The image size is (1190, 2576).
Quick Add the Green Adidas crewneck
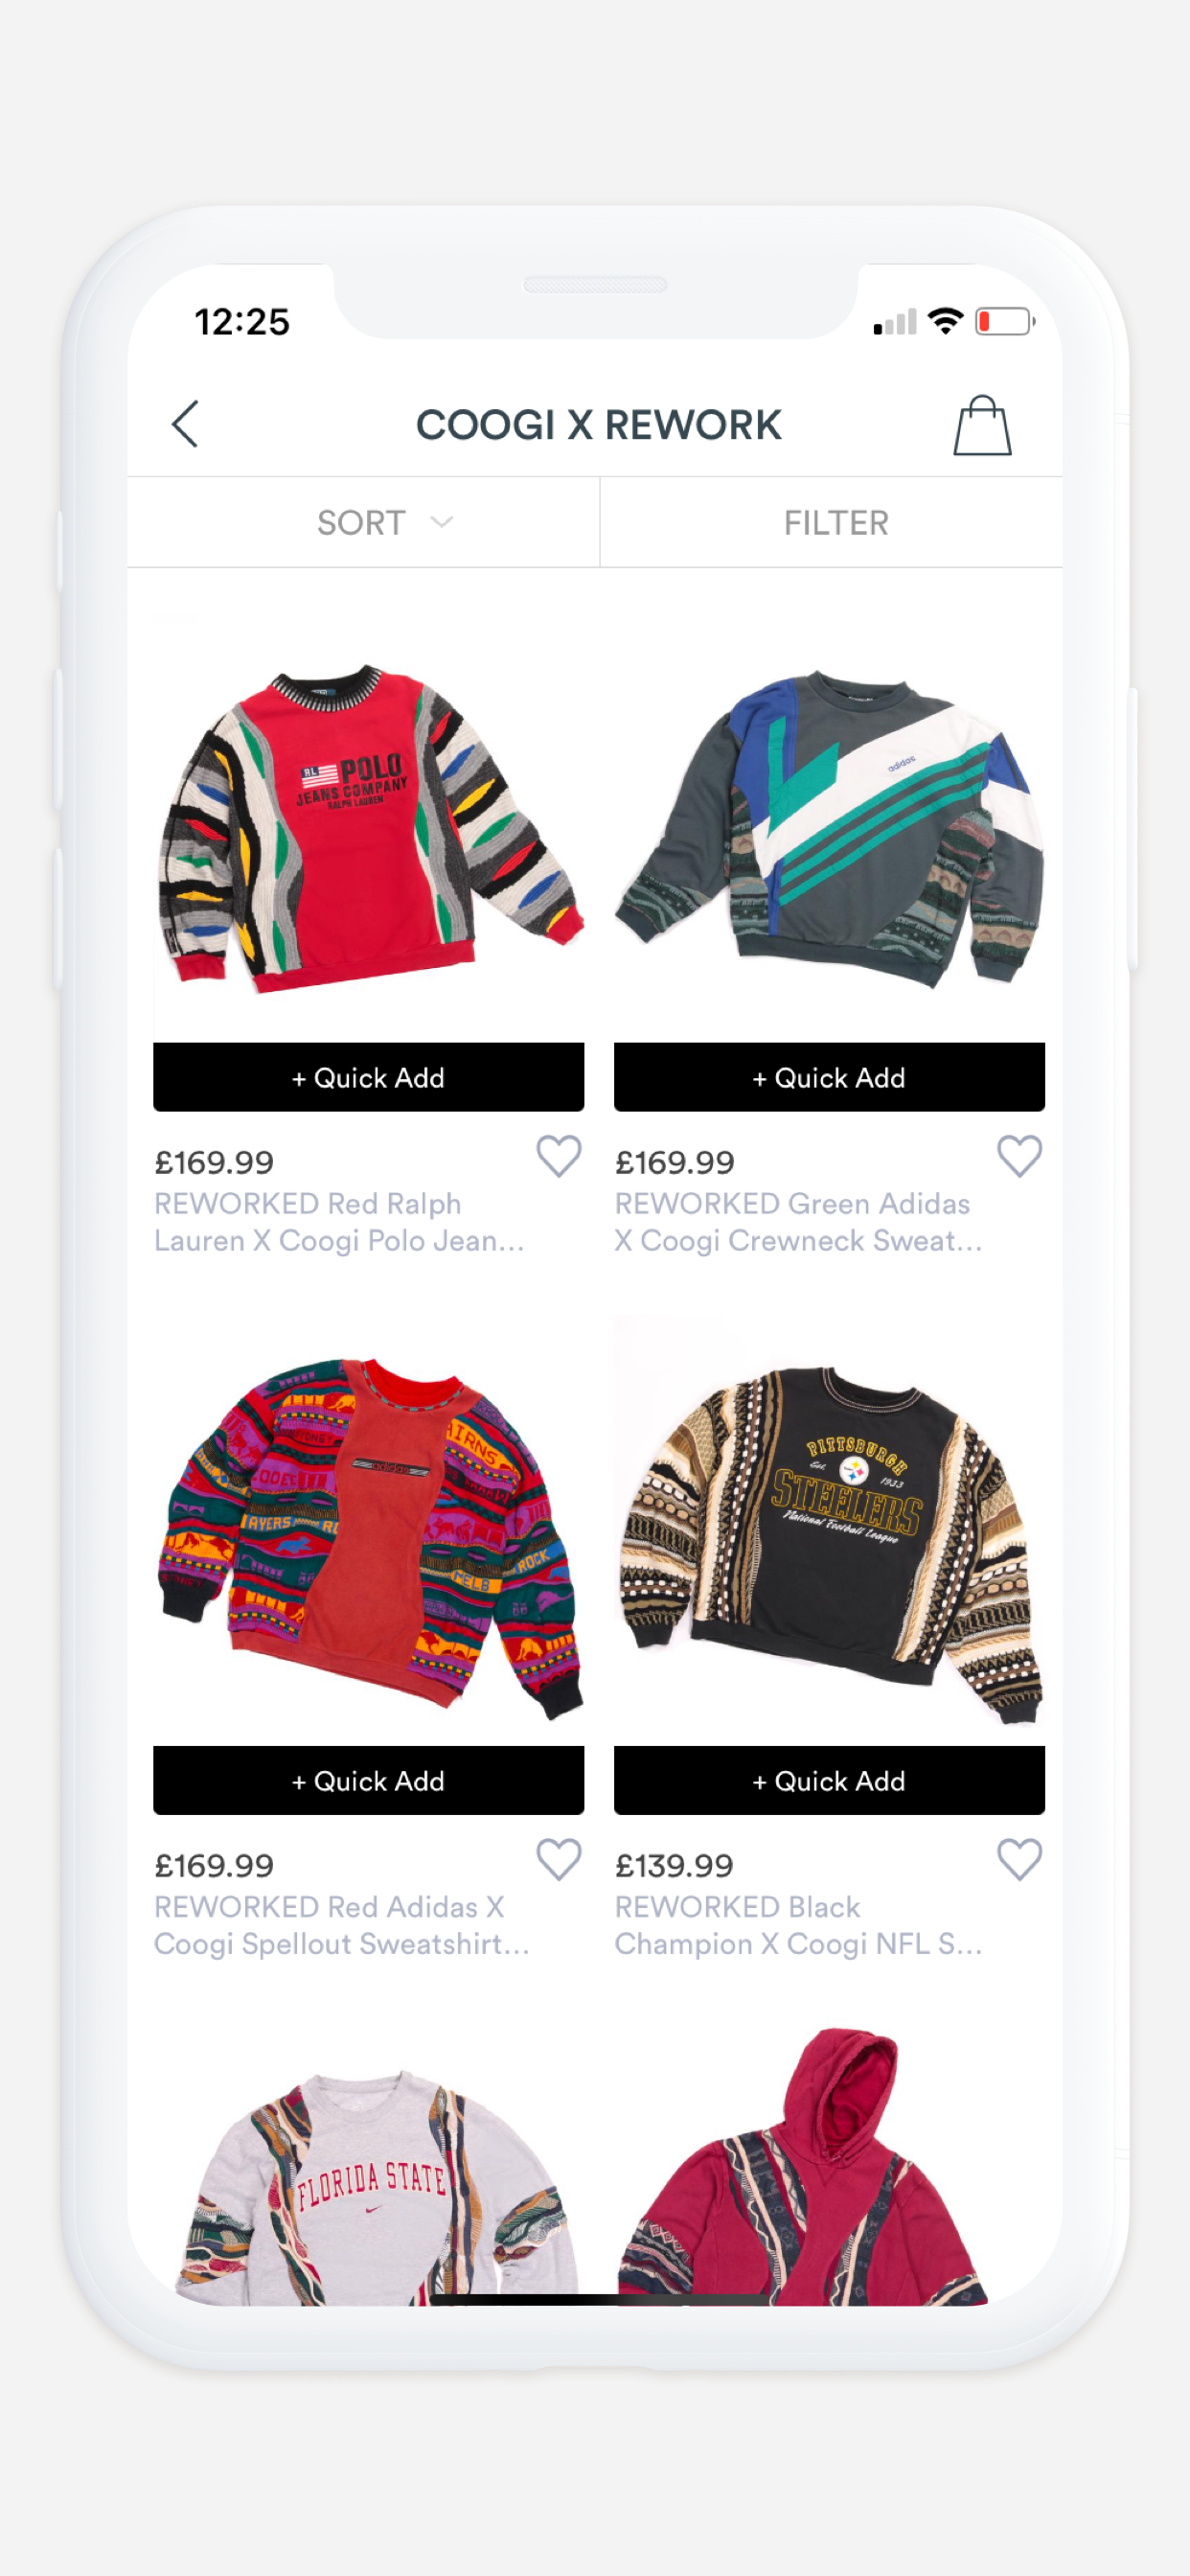click(829, 1077)
